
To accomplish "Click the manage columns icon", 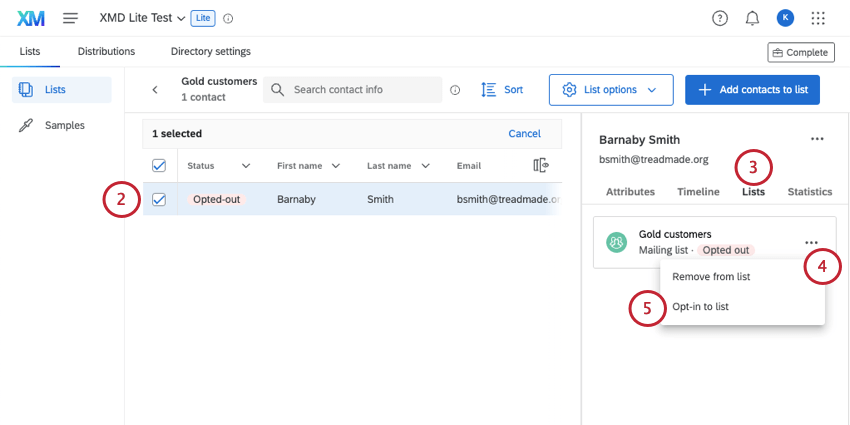I will point(541,166).
